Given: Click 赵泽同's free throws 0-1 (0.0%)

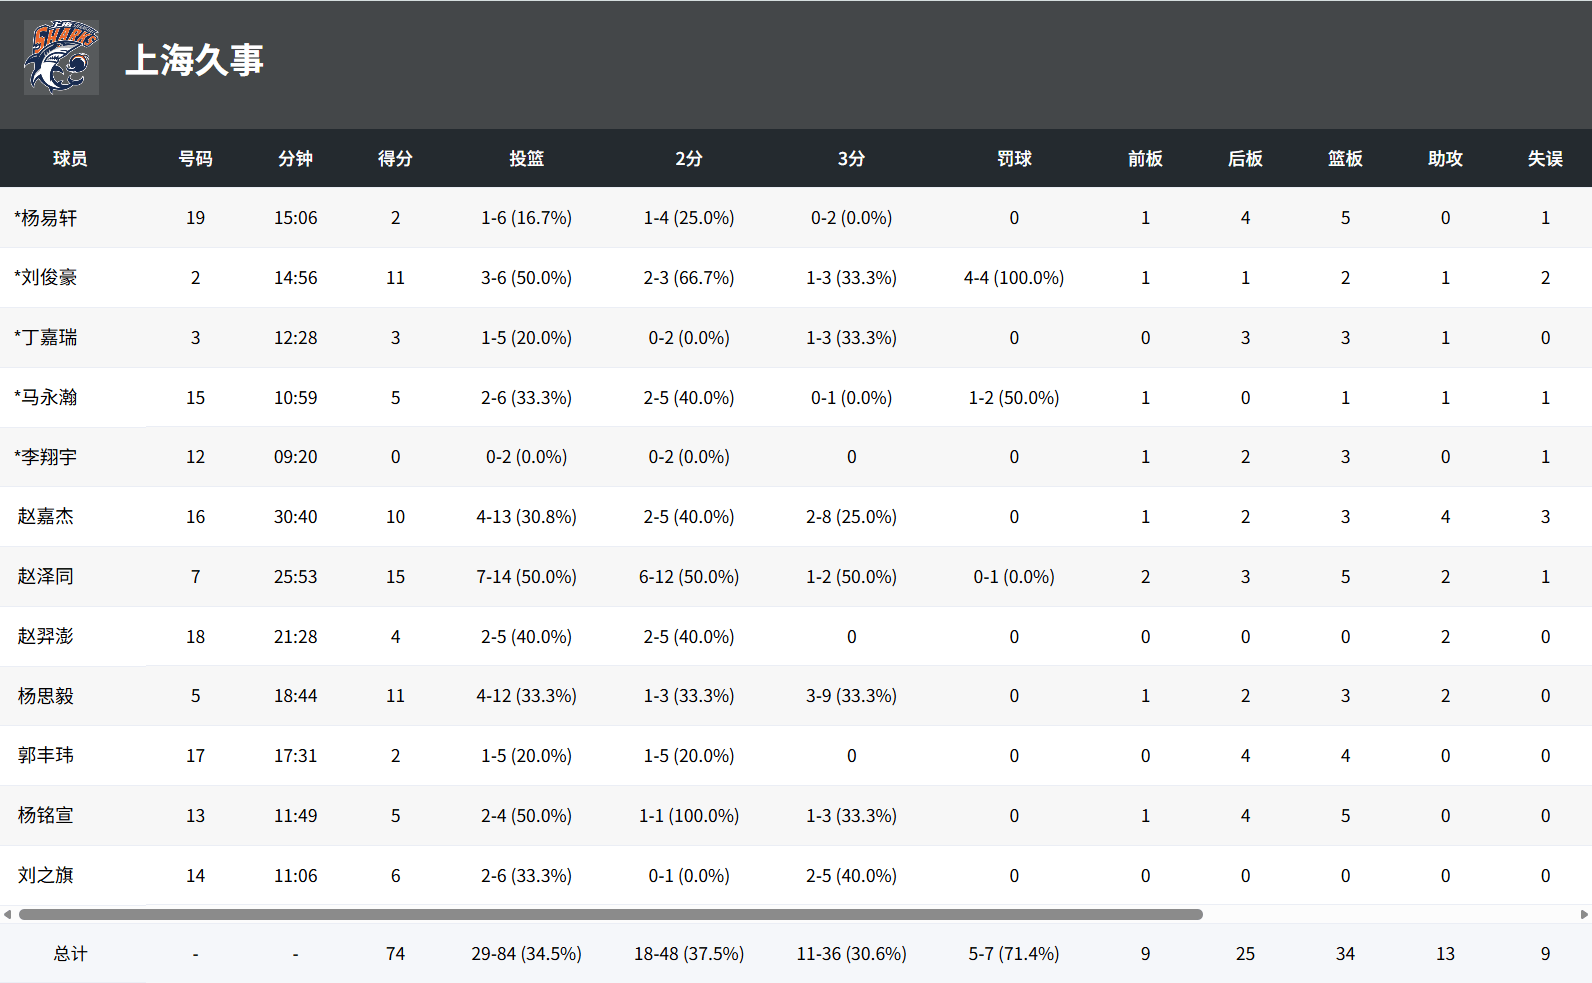Looking at the screenshot, I should (1014, 577).
